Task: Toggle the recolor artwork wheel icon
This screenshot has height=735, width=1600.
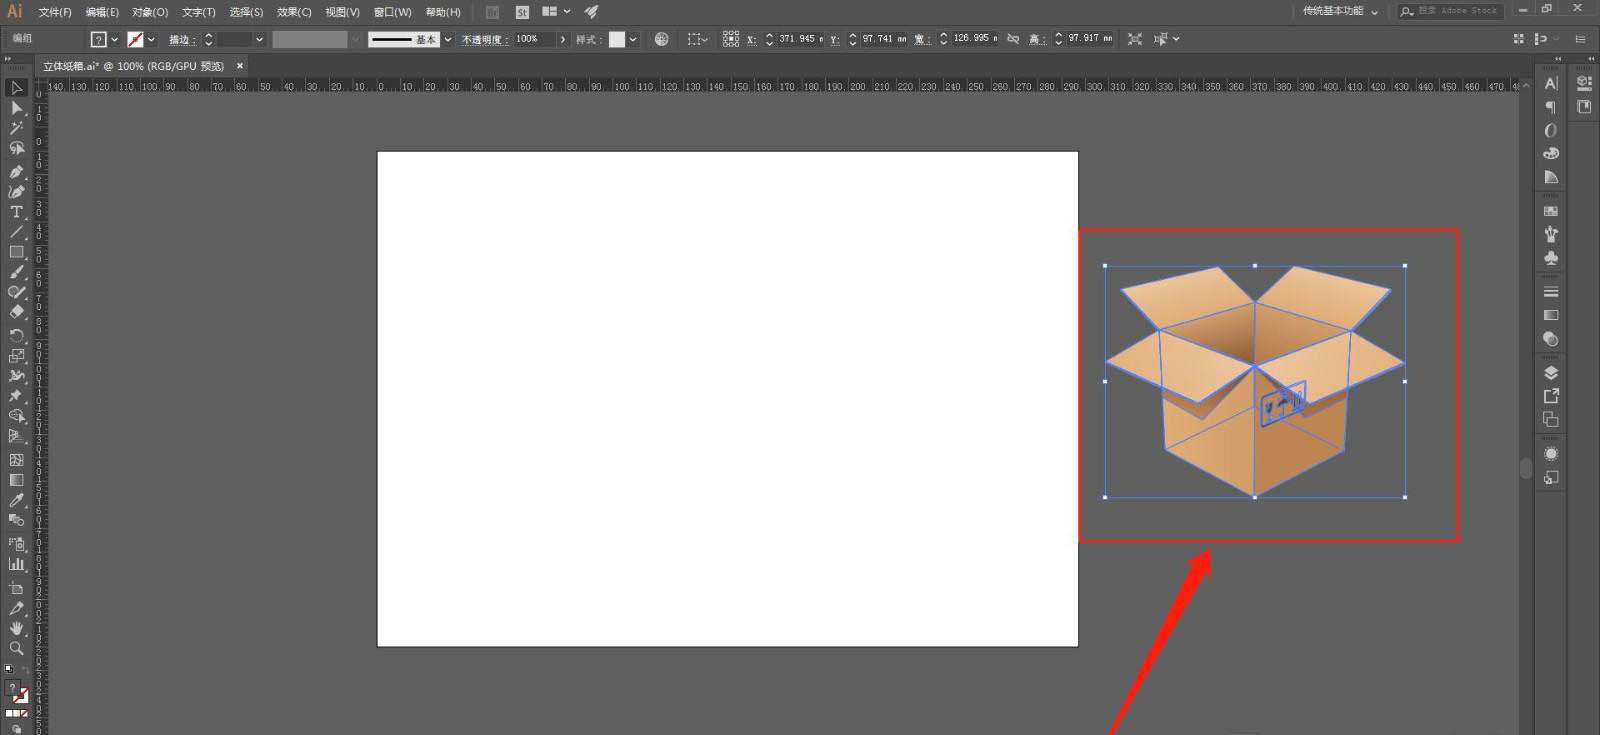Action: point(661,39)
